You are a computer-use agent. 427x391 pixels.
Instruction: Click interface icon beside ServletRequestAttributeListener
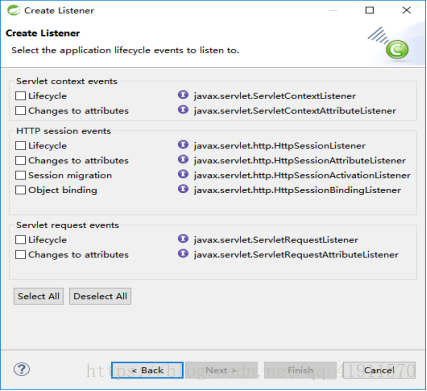click(x=183, y=254)
